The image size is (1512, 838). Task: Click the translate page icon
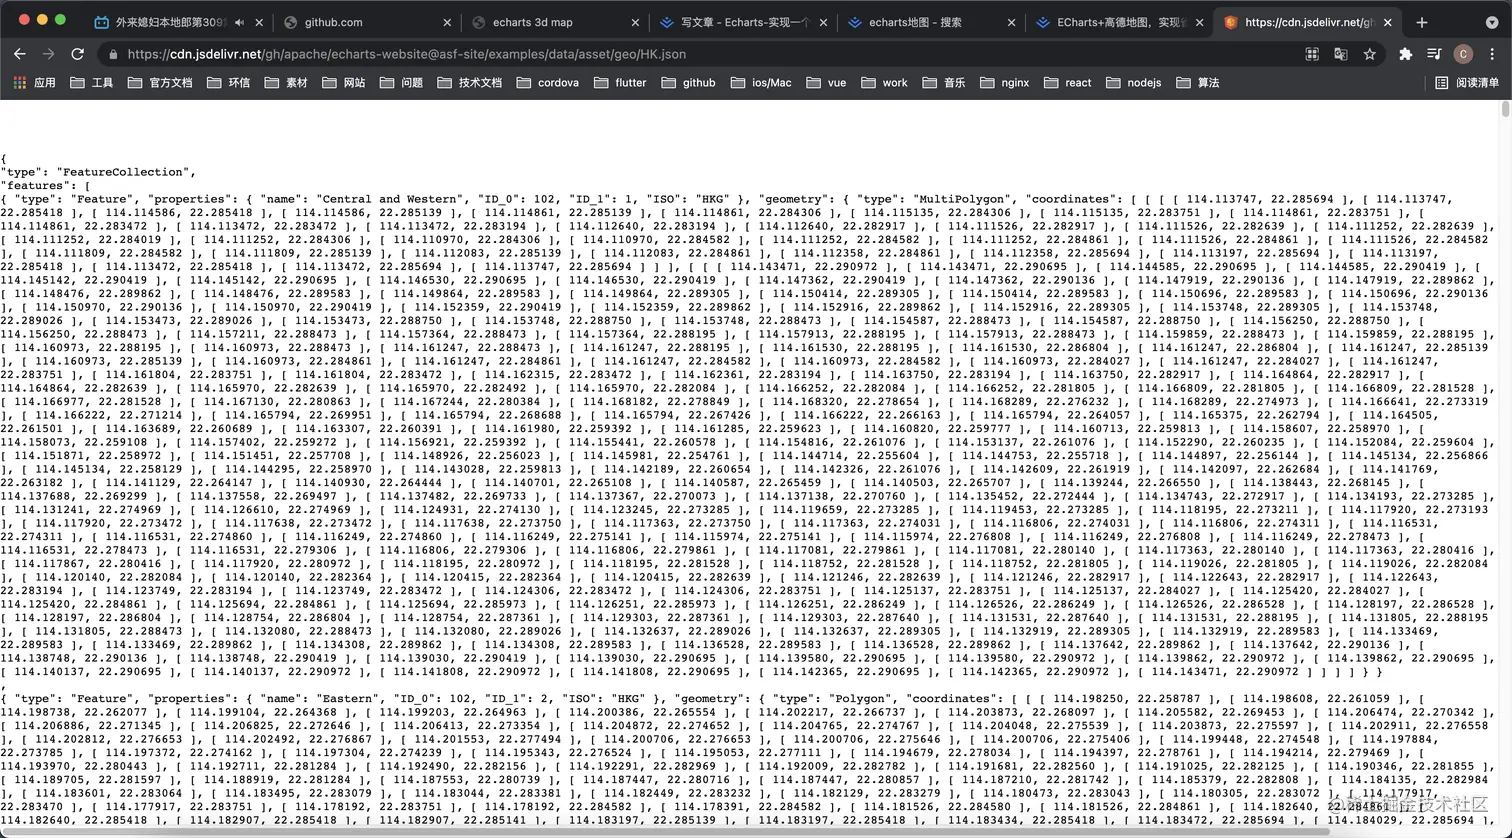click(1341, 54)
